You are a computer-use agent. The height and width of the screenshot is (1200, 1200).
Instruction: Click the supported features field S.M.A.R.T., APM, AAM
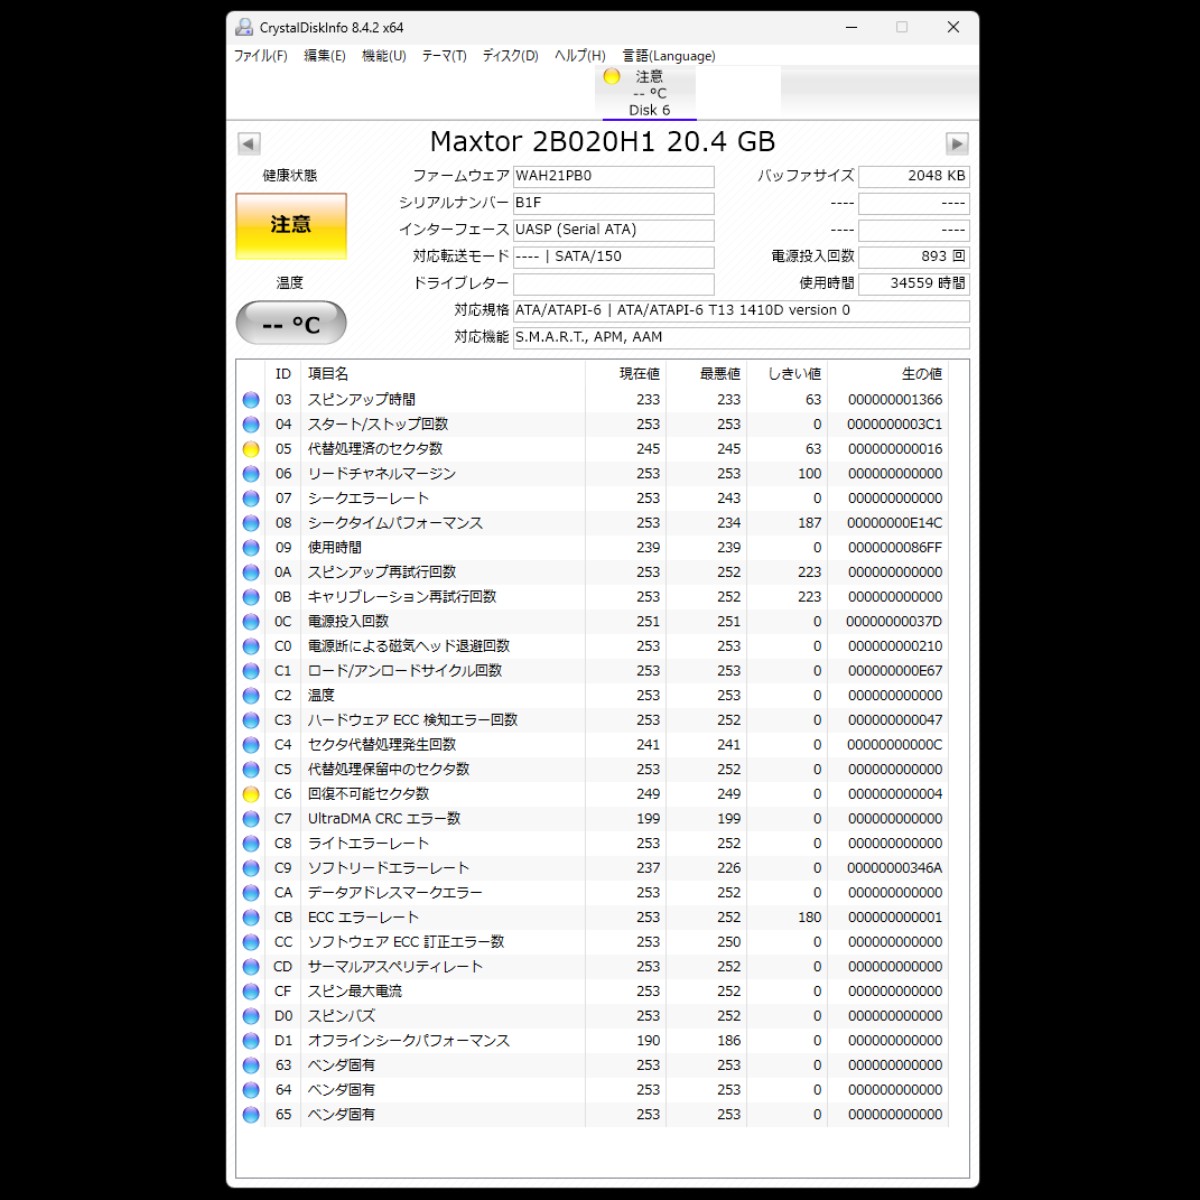click(741, 338)
